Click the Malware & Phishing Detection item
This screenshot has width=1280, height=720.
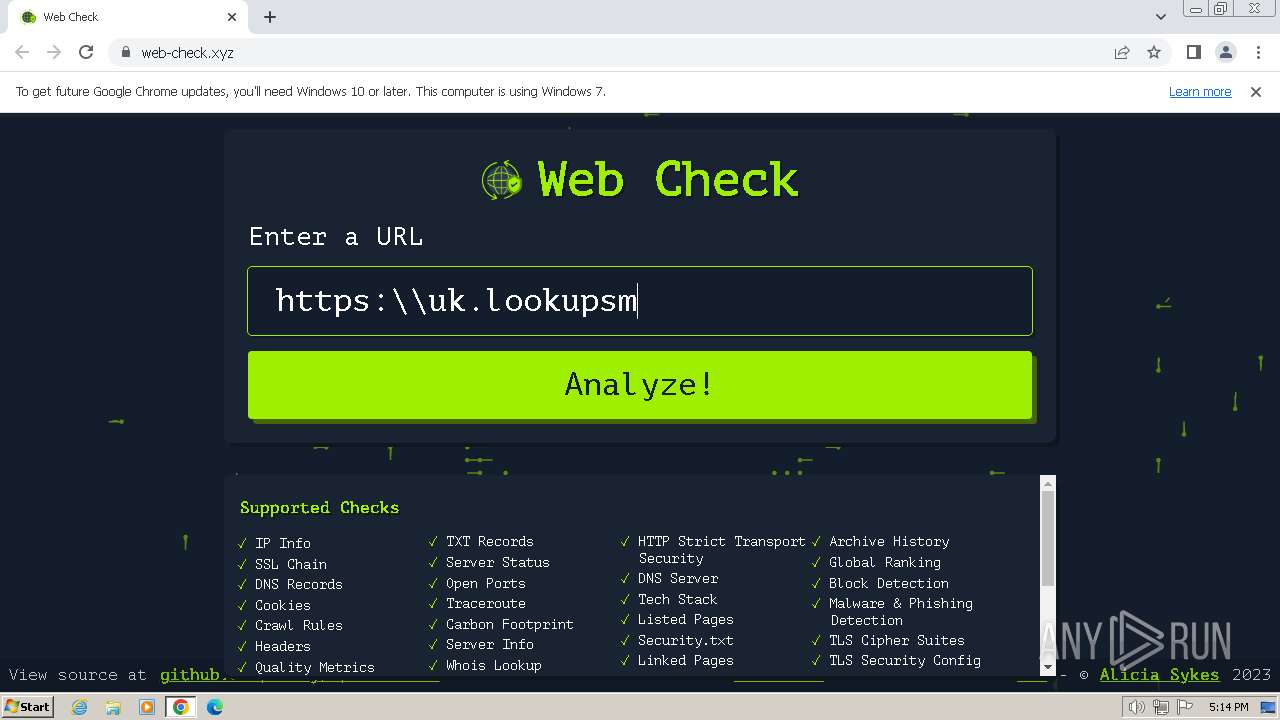coord(900,611)
